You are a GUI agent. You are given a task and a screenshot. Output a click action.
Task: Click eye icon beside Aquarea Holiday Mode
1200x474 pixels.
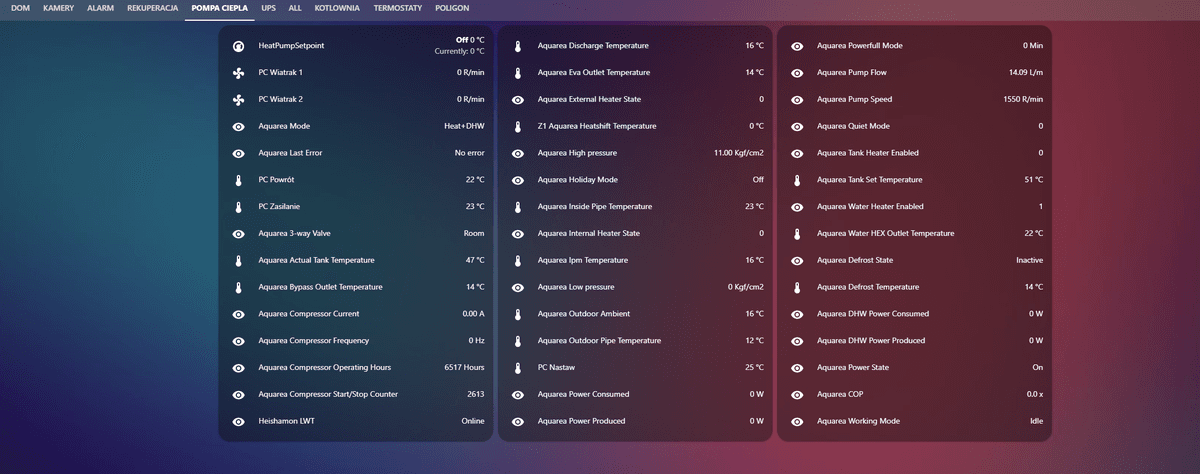pyautogui.click(x=518, y=180)
